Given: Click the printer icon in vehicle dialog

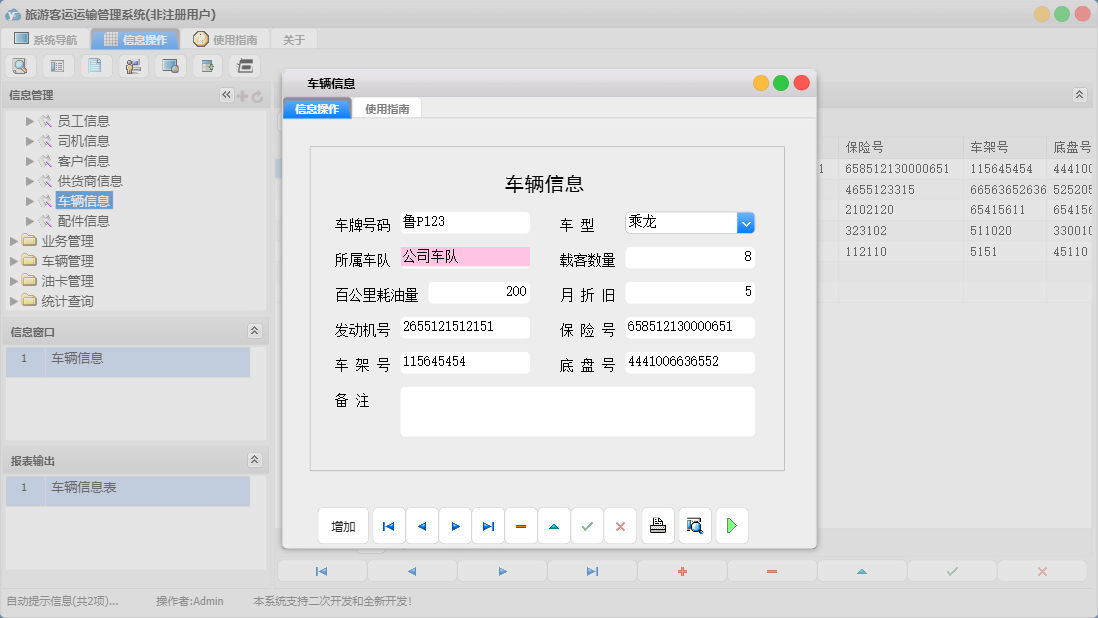Looking at the screenshot, I should coord(657,525).
